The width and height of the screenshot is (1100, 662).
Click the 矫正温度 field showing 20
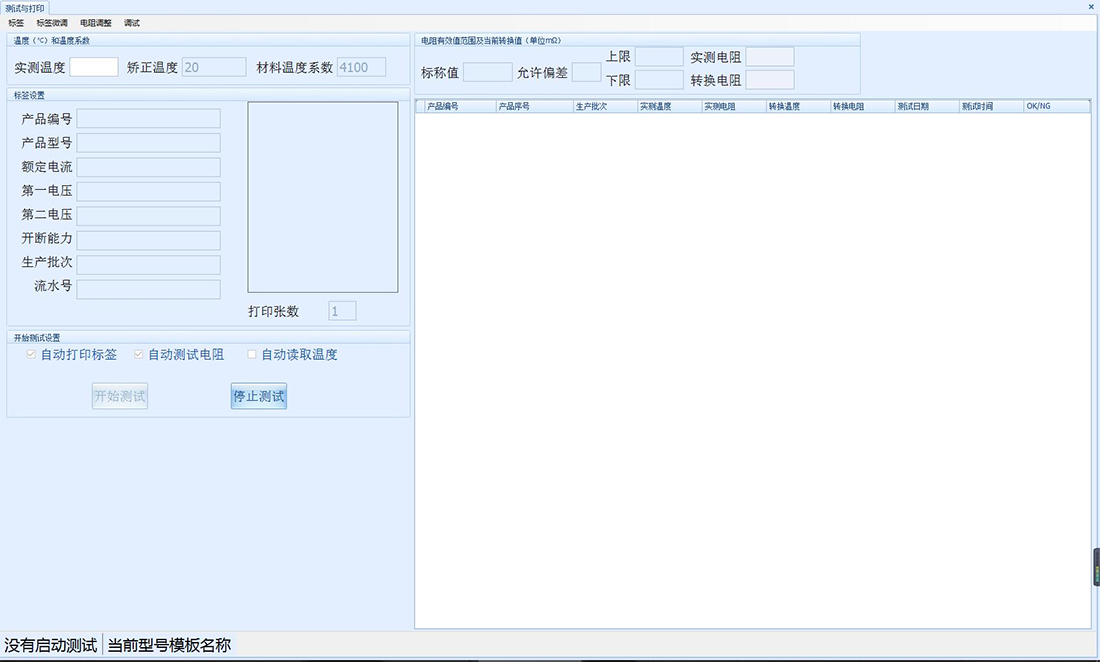(214, 67)
